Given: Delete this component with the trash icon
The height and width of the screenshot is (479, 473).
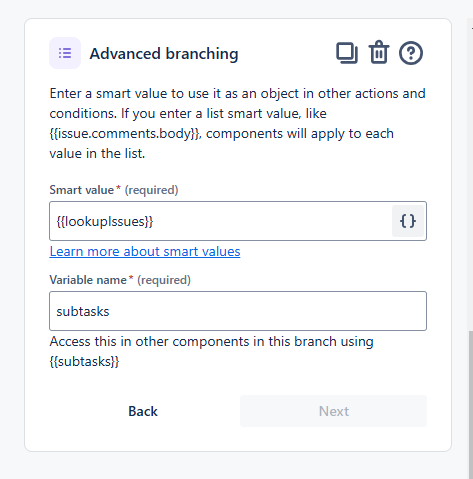Looking at the screenshot, I should (379, 52).
